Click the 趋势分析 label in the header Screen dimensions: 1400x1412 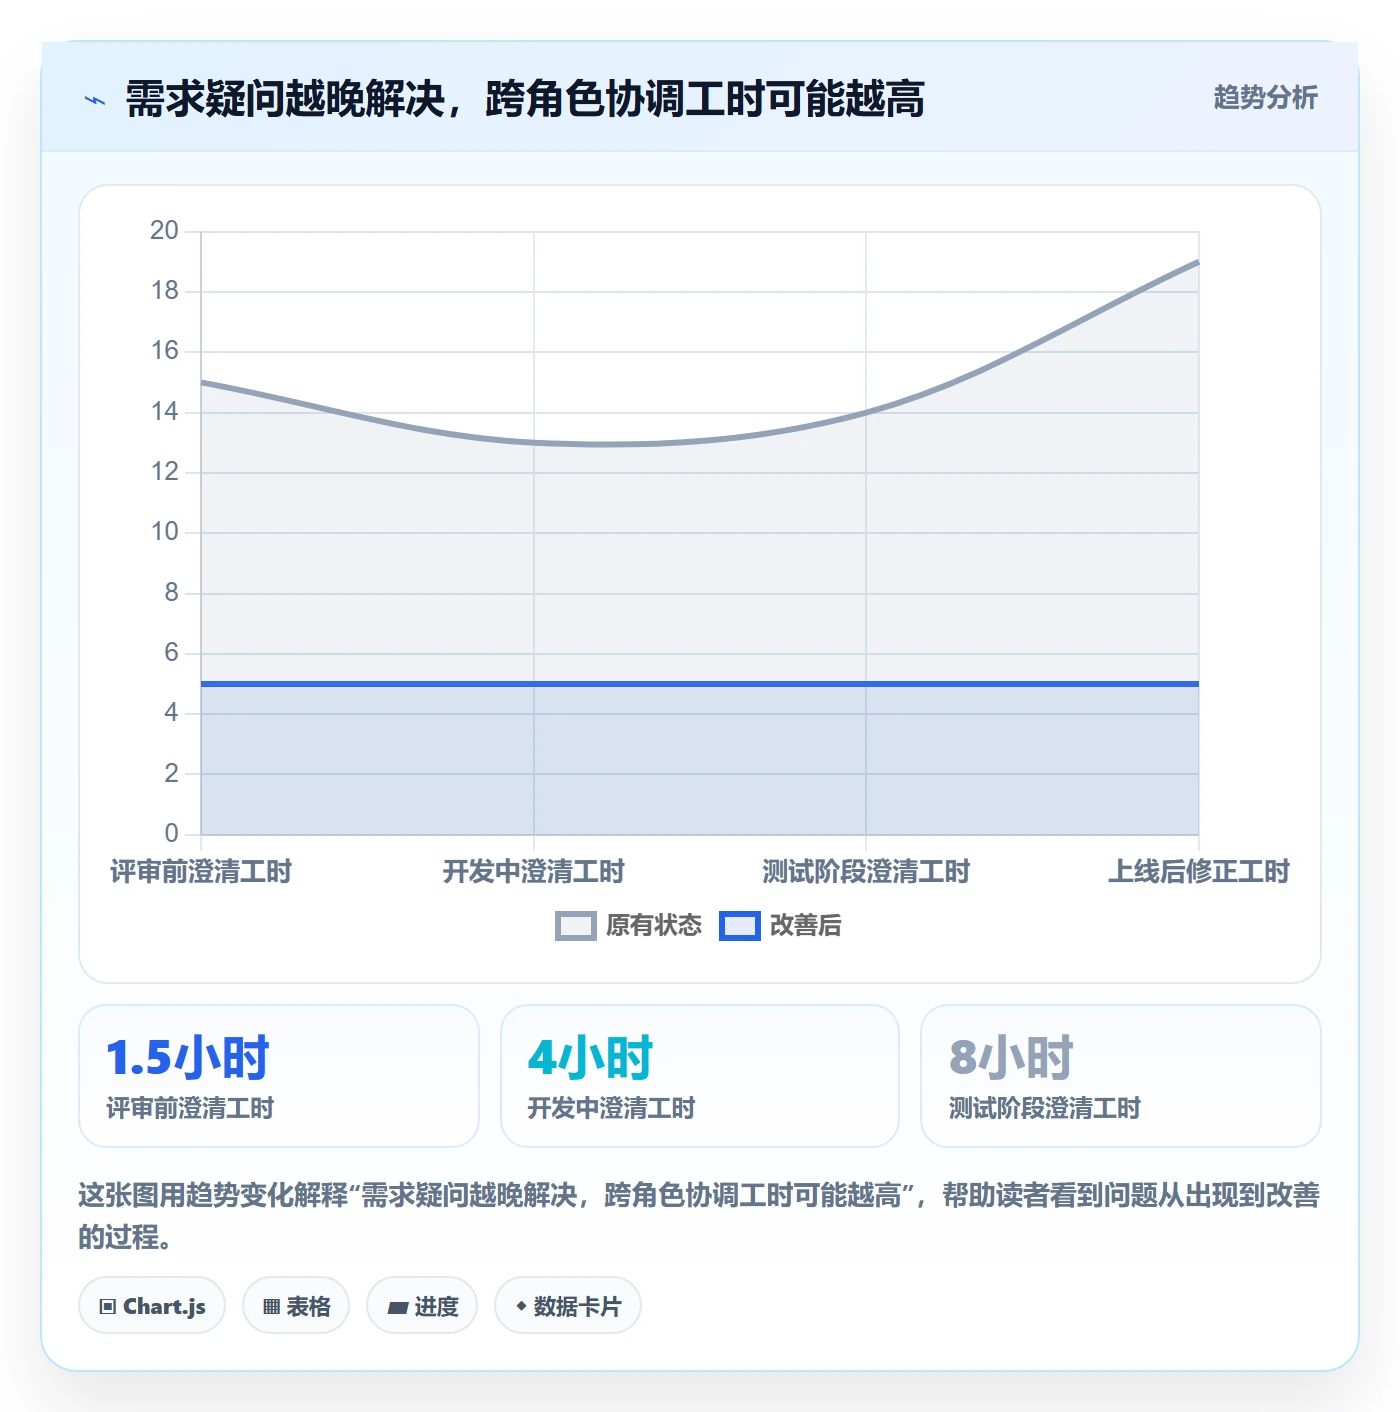pos(1265,97)
